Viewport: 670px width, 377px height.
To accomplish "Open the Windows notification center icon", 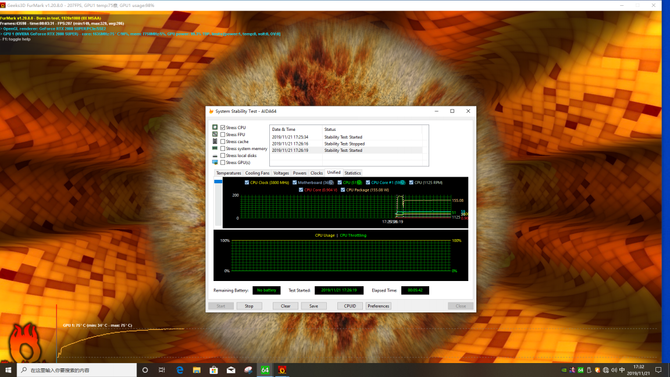I will coord(658,370).
